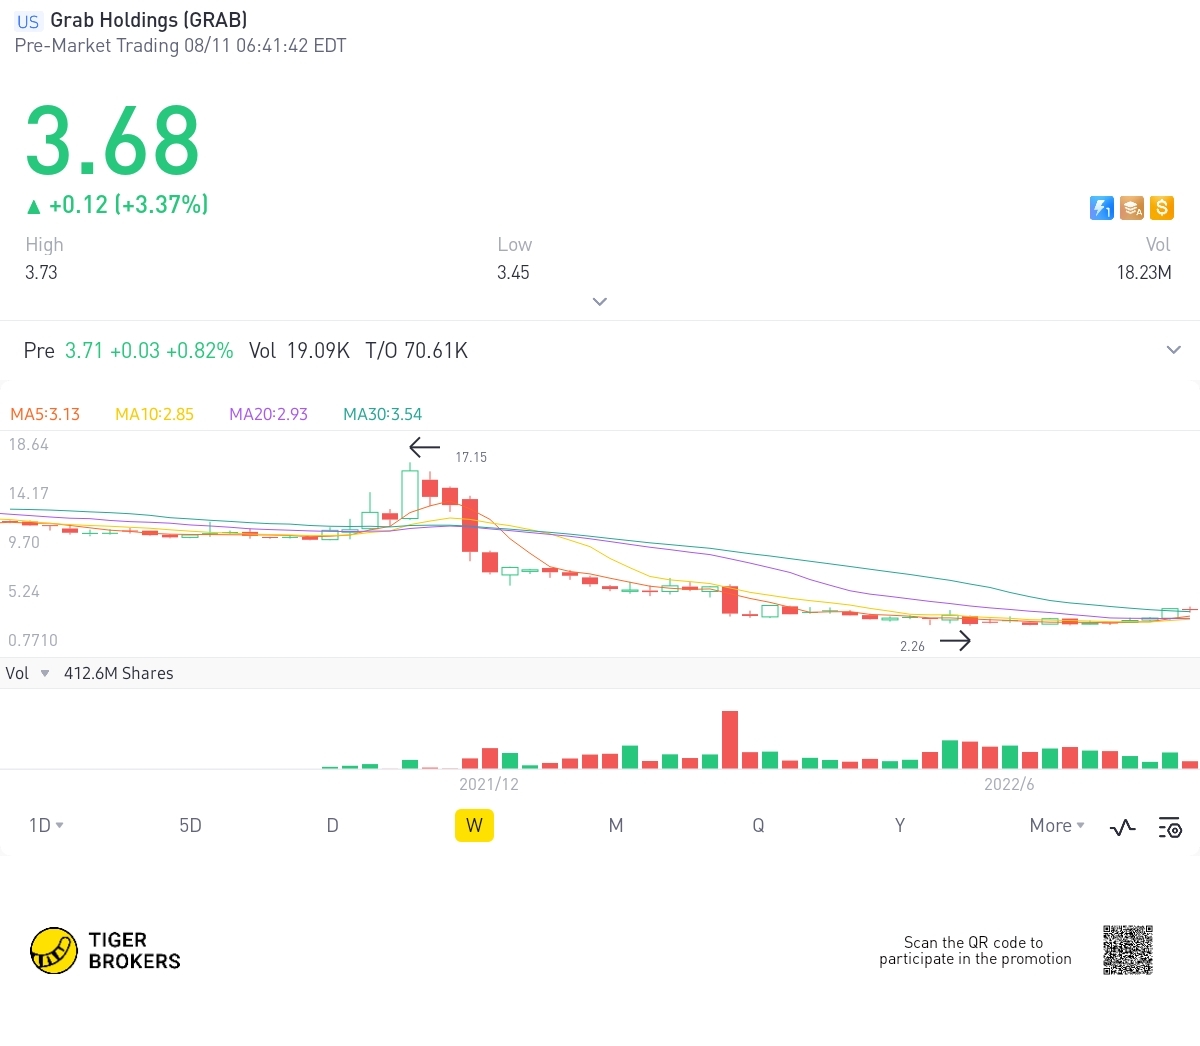Screen dimensions: 1200x1046
Task: Tap the +0.12 (+3.37%) change value
Action: click(x=129, y=204)
